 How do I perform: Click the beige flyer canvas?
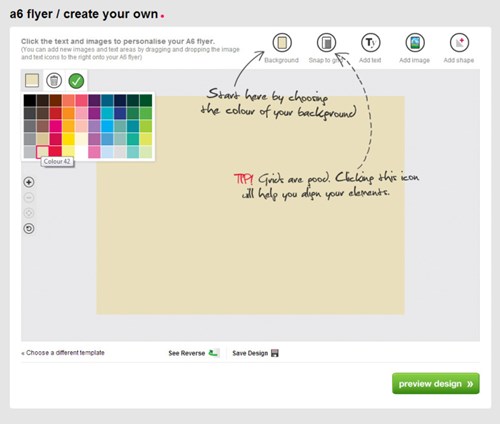click(250, 233)
